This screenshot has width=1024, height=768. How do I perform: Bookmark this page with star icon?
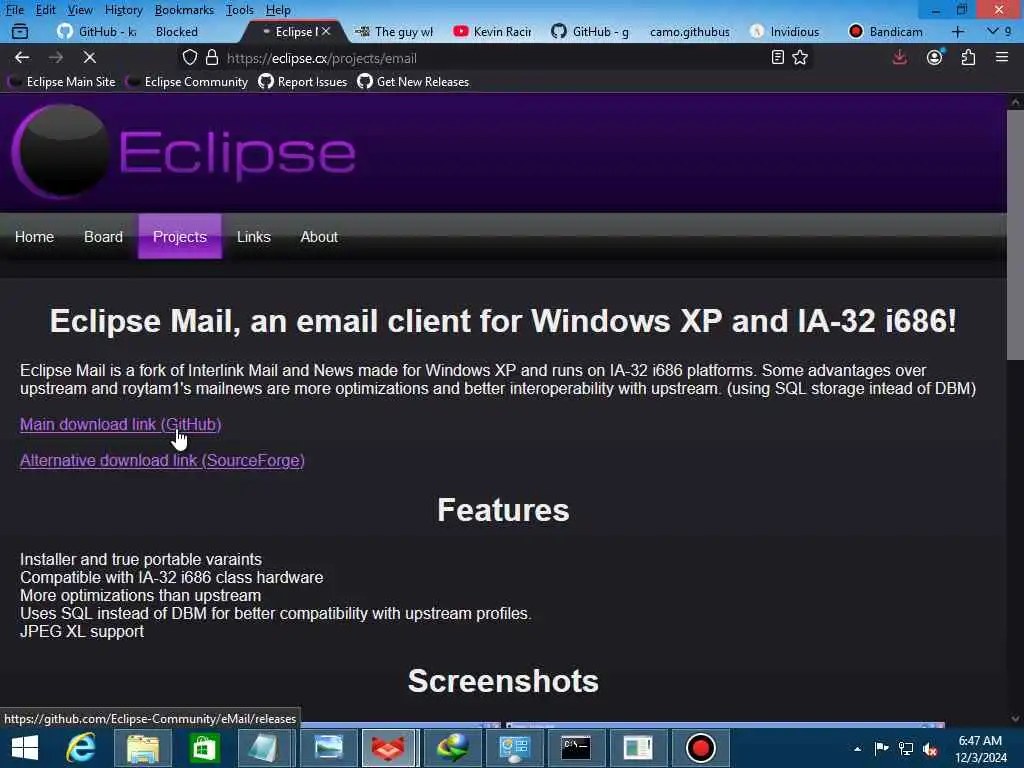pyautogui.click(x=800, y=57)
